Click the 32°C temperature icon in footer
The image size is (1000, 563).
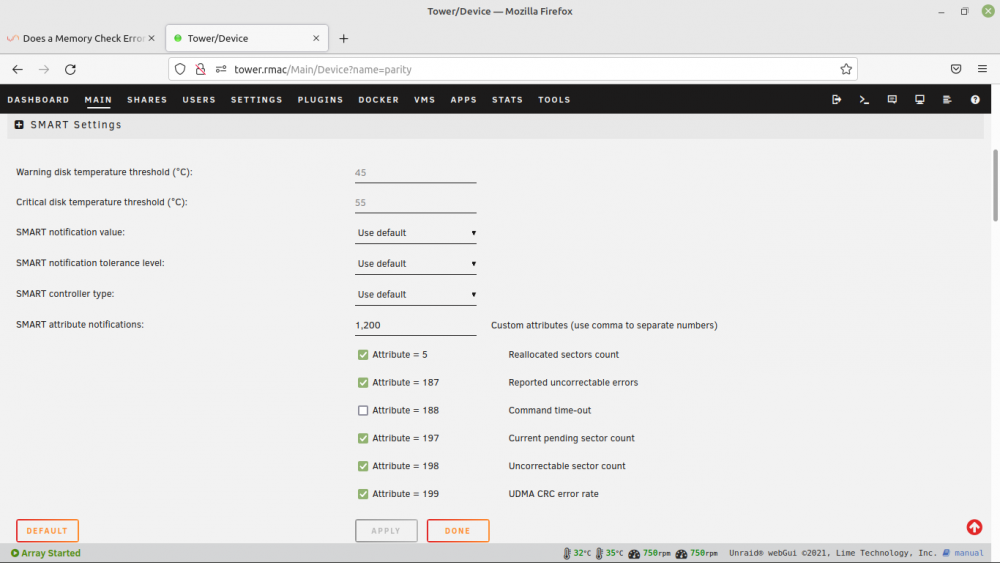566,553
